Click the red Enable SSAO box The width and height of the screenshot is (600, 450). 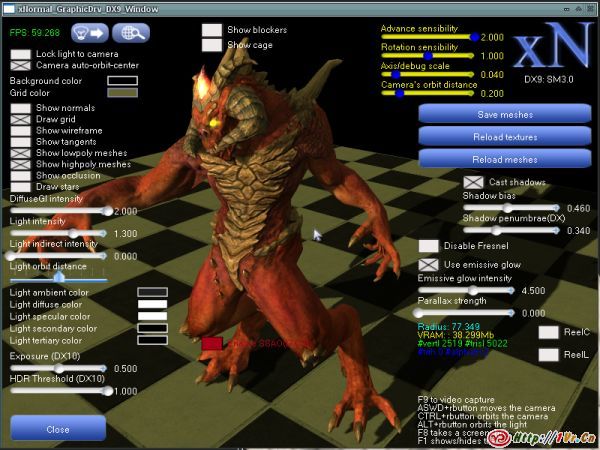point(211,344)
